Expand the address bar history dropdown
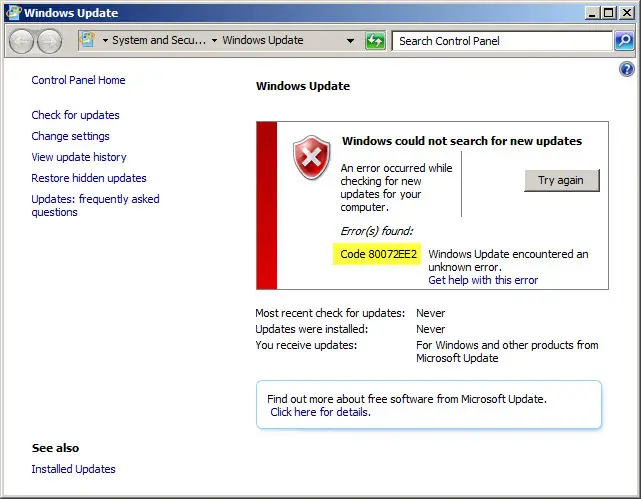This screenshot has height=499, width=641. click(x=350, y=40)
